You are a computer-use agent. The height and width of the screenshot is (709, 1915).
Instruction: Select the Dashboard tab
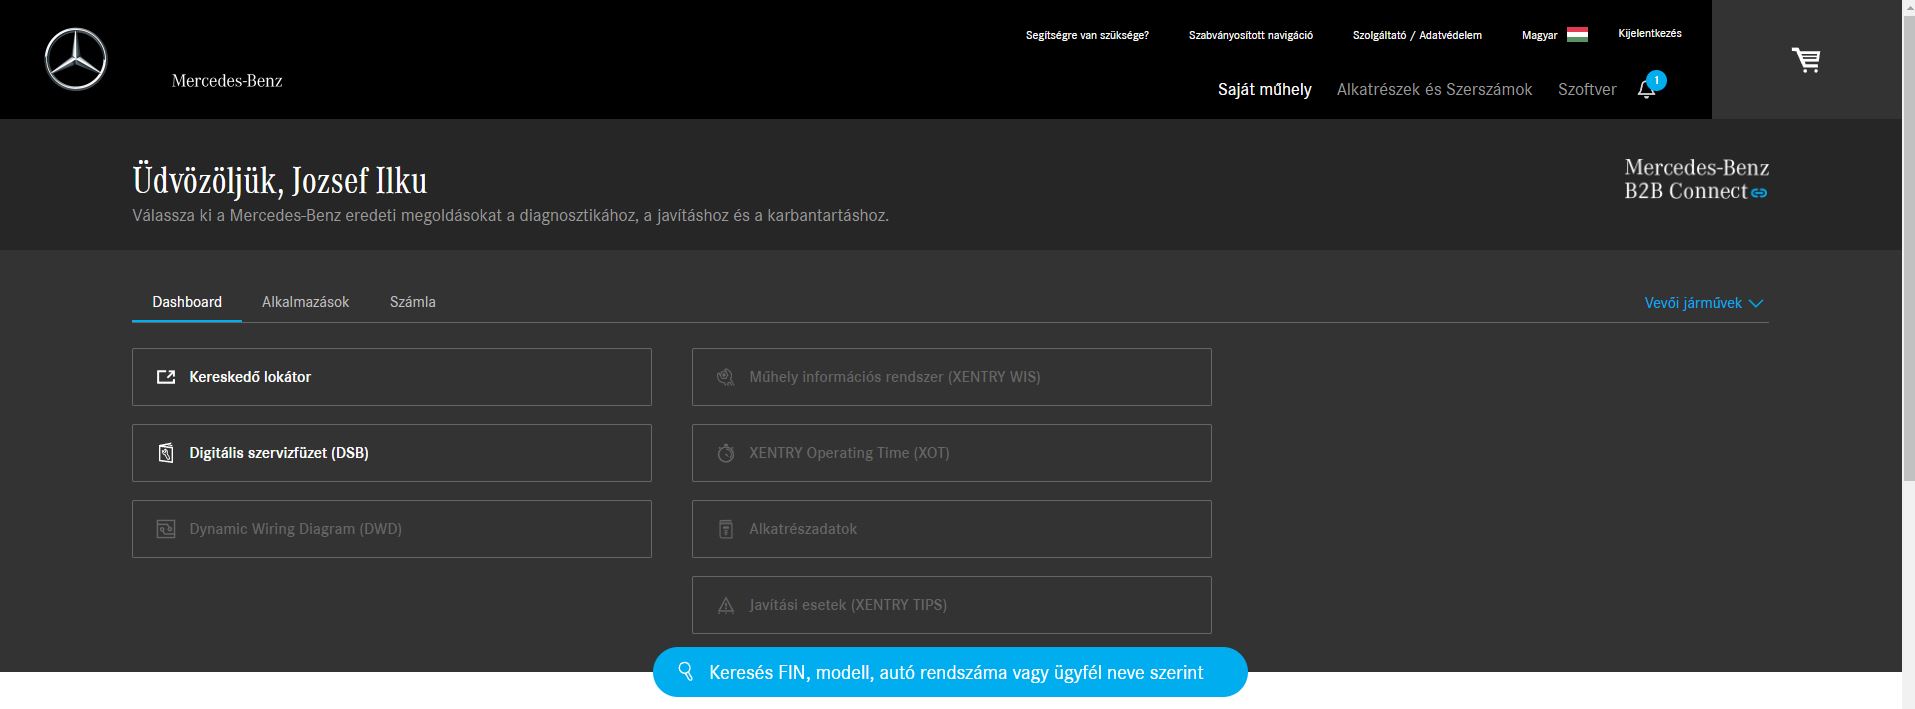coord(187,302)
